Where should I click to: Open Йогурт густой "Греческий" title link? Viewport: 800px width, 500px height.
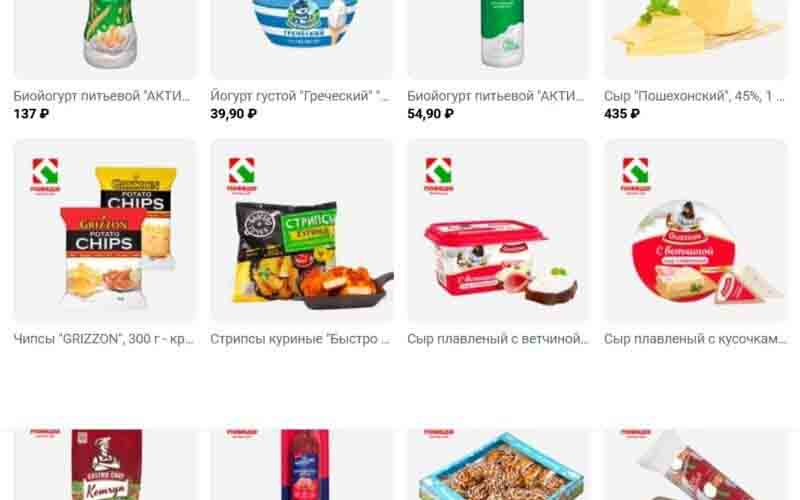[300, 96]
